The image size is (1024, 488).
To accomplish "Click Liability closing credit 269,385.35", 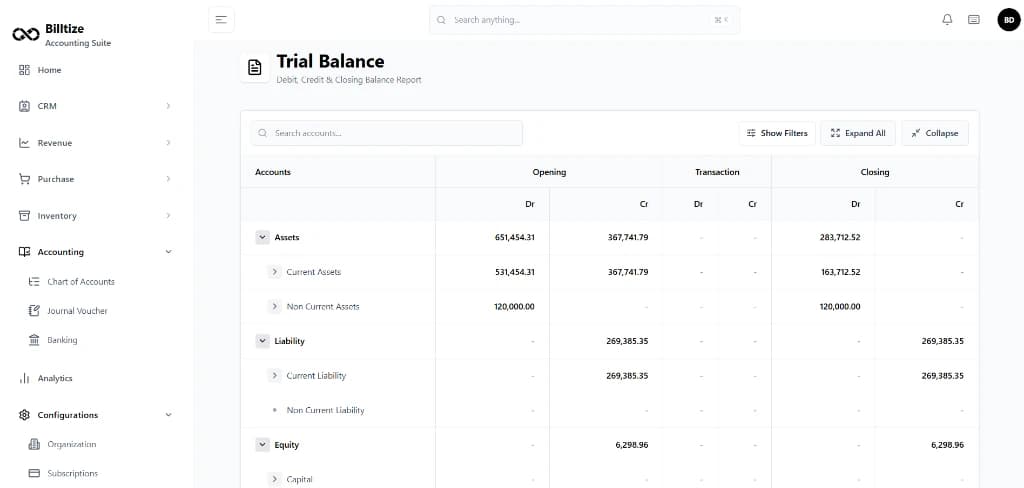I will click(x=942, y=341).
